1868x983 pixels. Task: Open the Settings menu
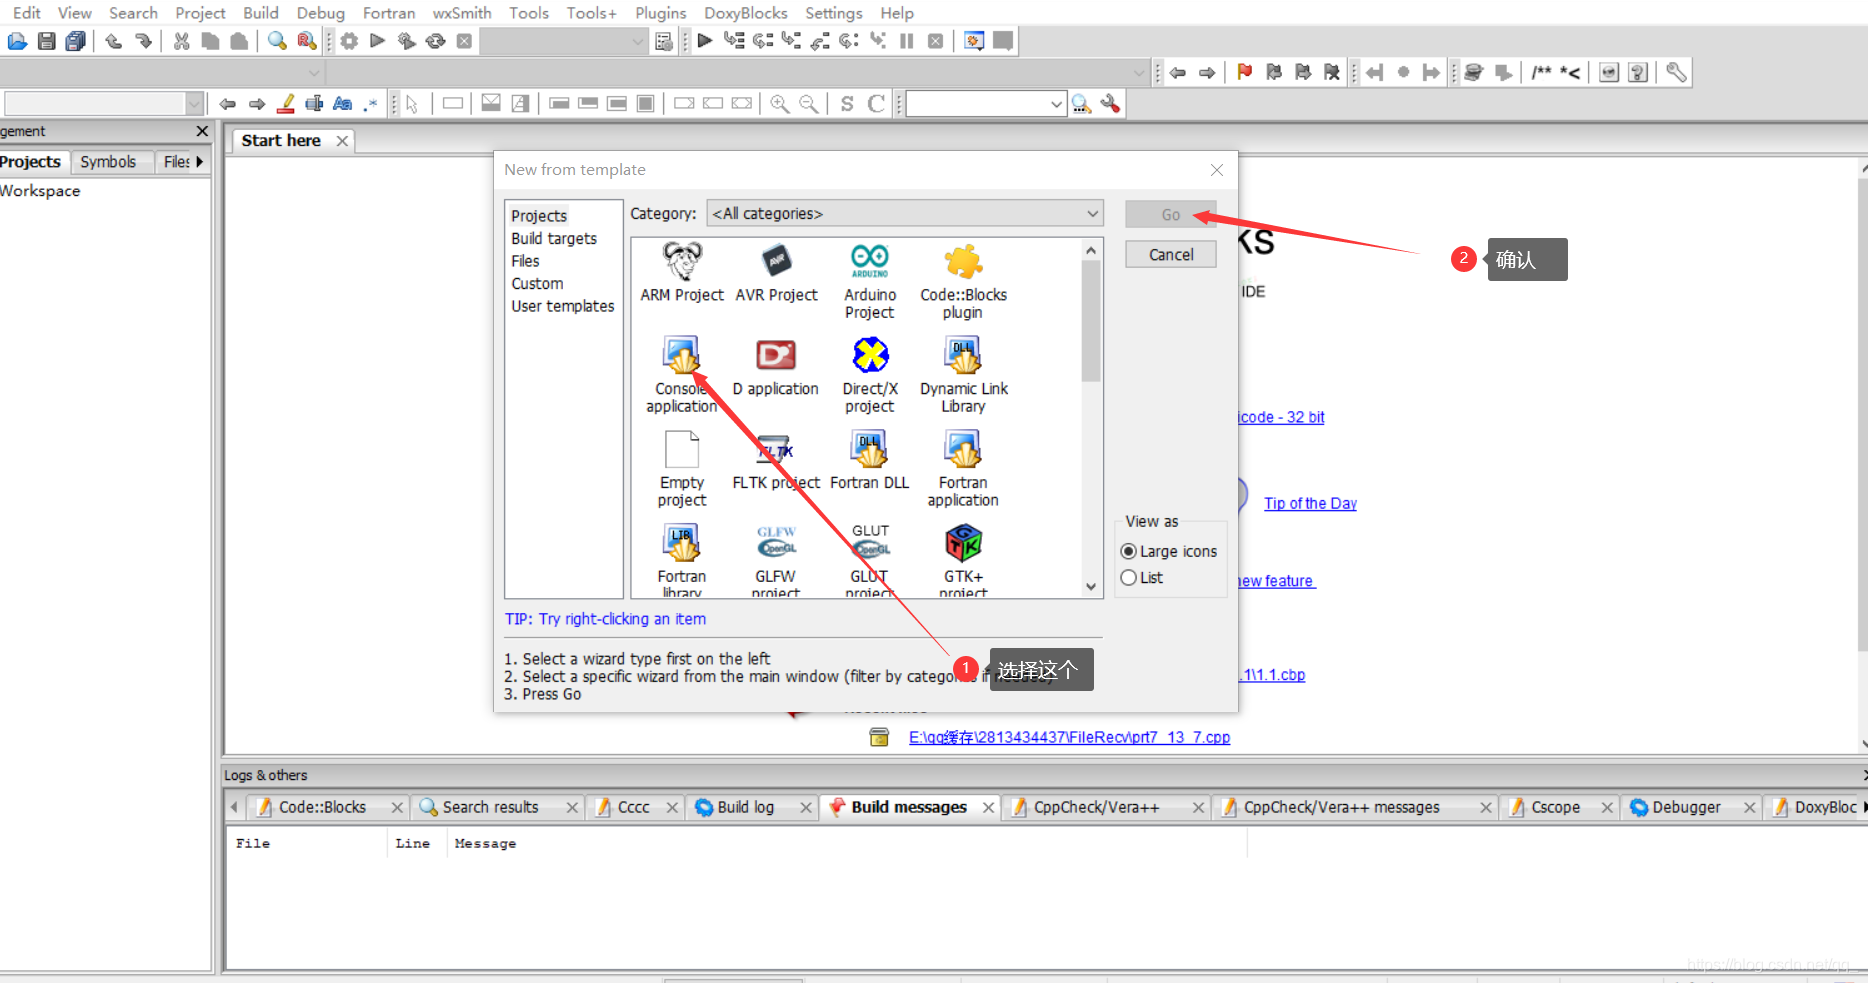(834, 13)
